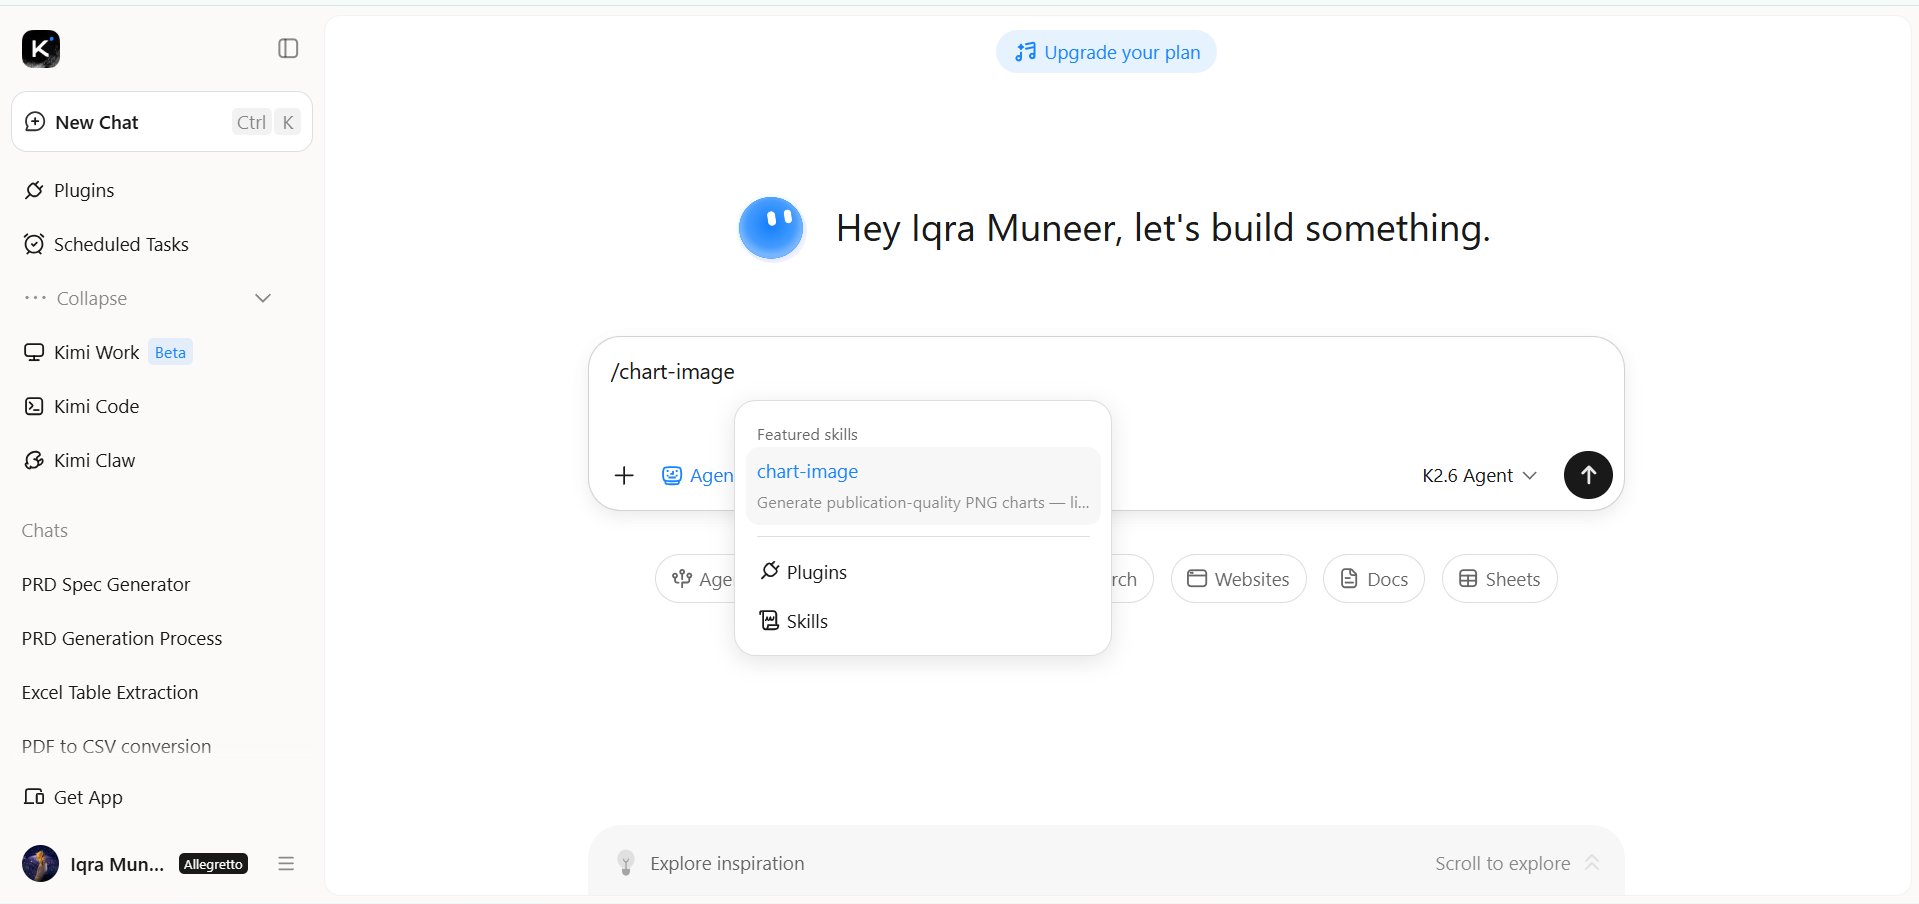Click the Scheduled Tasks clock icon
Image resolution: width=1919 pixels, height=904 pixels.
34,244
